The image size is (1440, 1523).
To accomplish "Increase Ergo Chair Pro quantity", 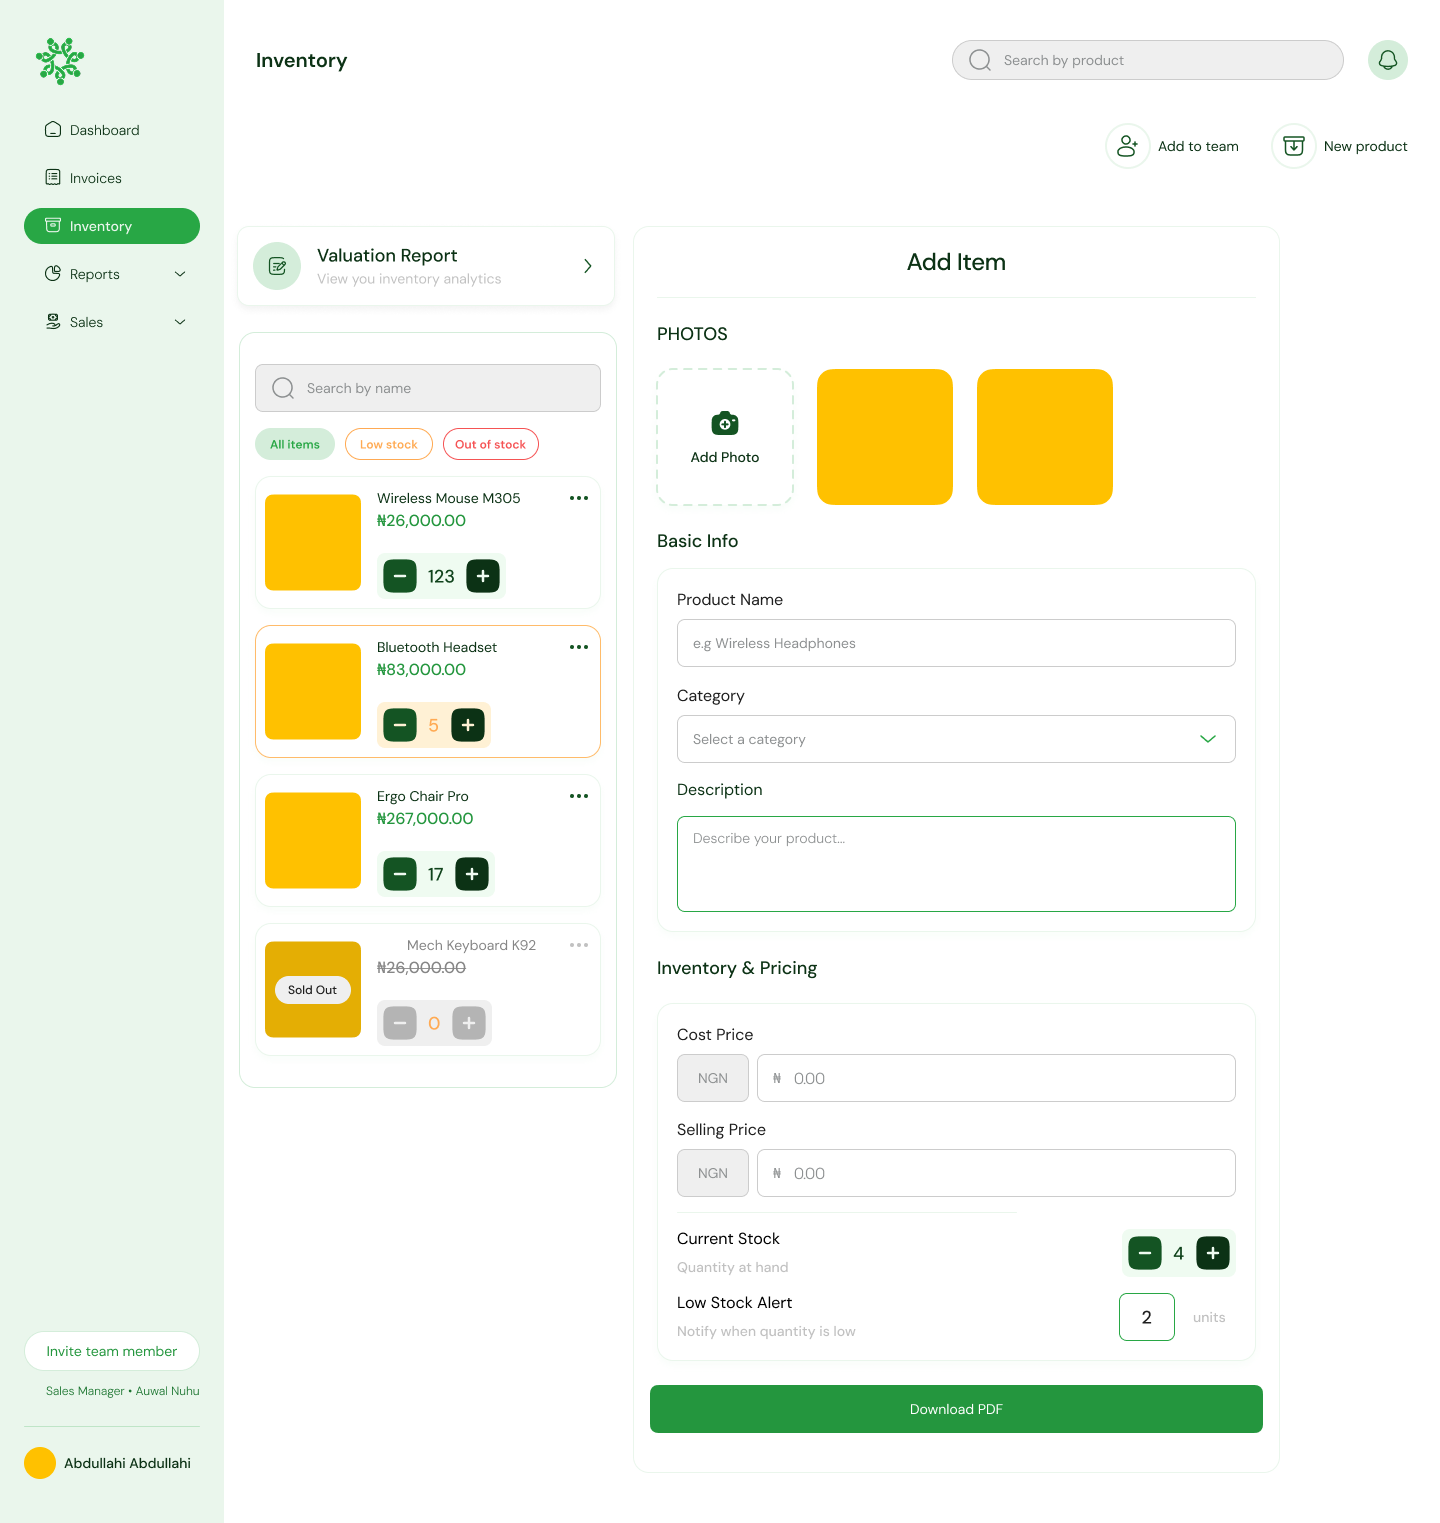I will tap(472, 874).
